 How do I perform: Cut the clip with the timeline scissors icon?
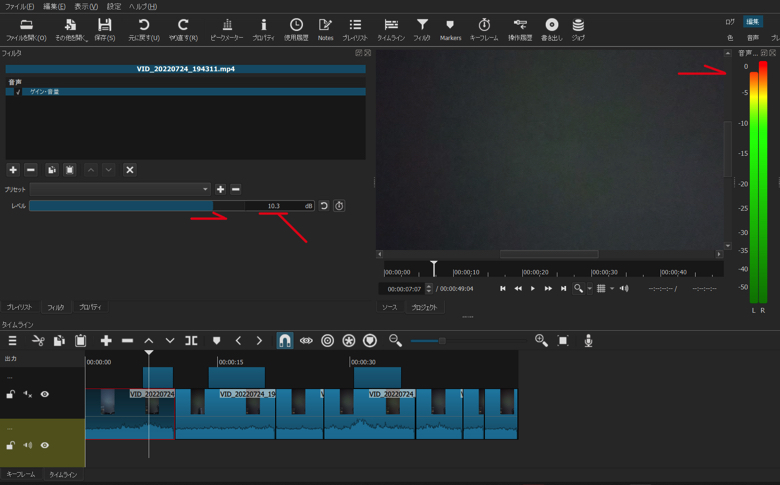(x=38, y=341)
